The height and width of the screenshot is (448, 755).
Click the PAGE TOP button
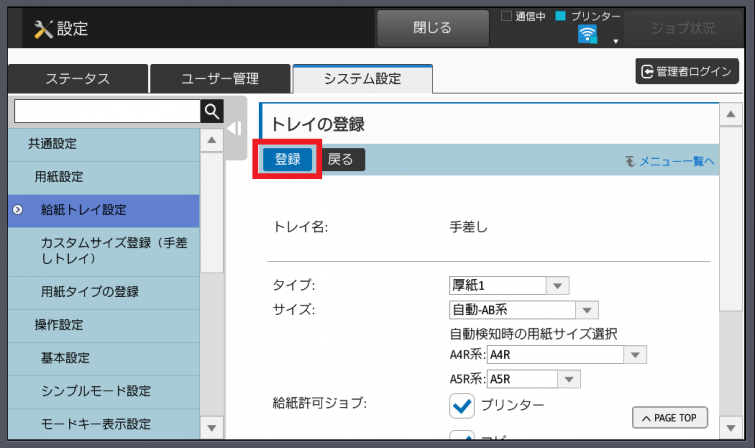[x=670, y=418]
